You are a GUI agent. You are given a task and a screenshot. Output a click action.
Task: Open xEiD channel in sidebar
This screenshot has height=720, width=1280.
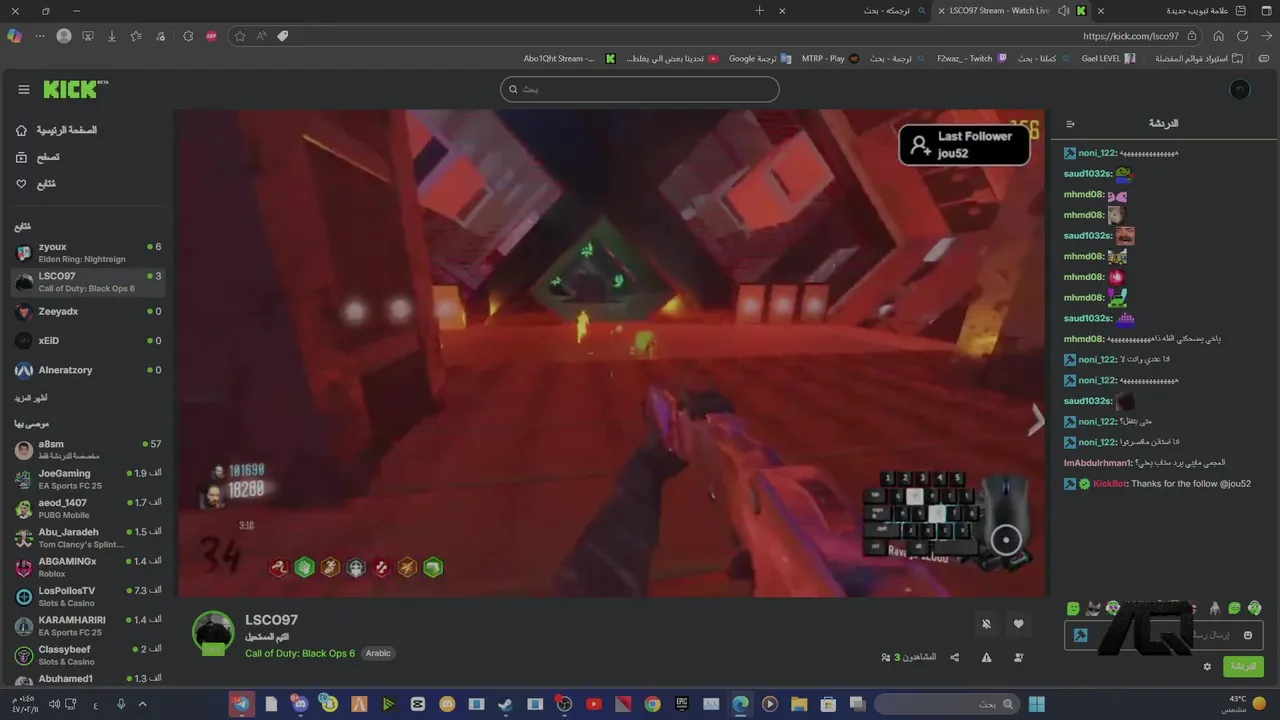[x=88, y=341]
